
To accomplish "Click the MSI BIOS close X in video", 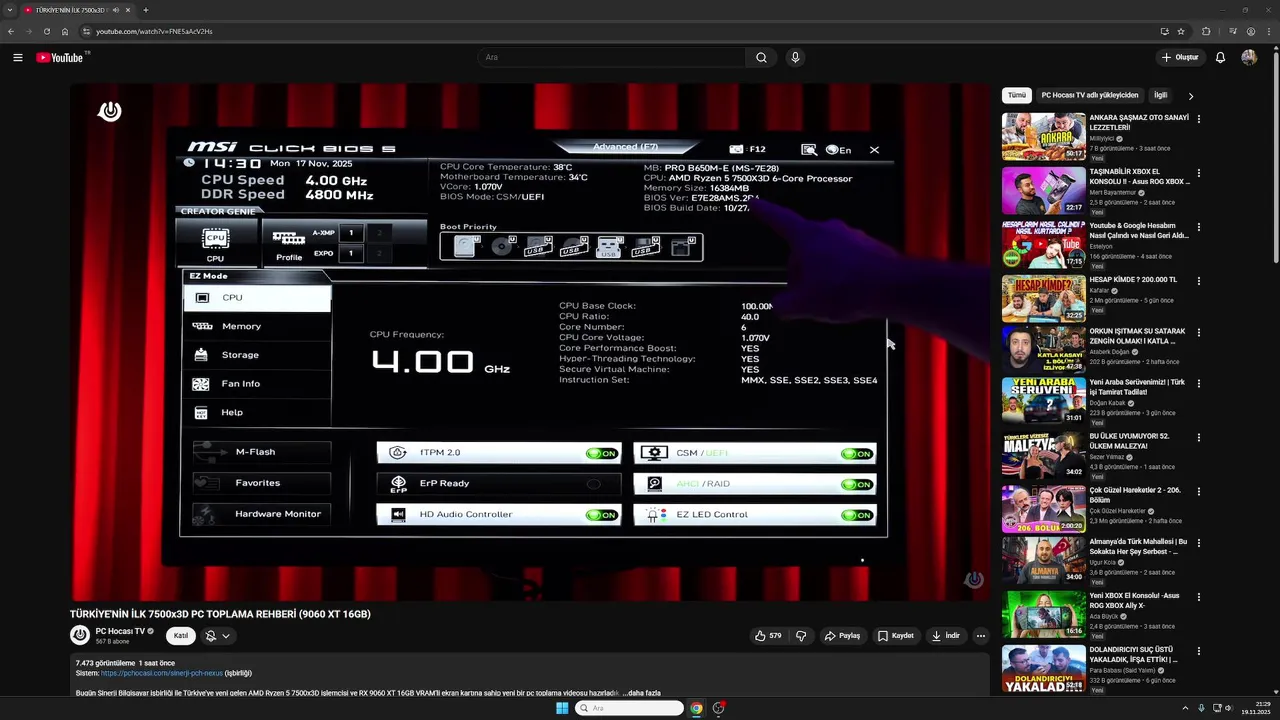I will point(874,150).
